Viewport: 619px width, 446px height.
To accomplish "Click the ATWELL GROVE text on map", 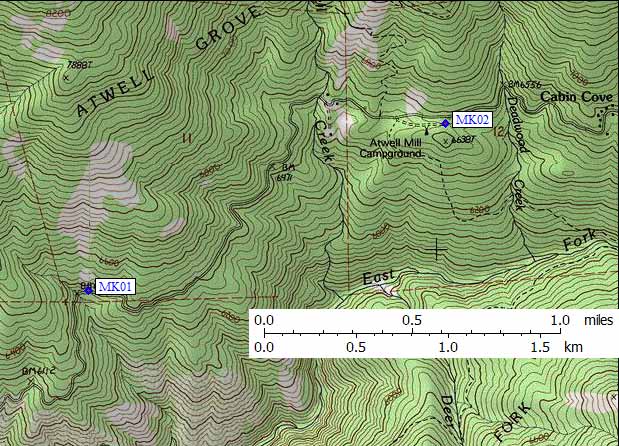I will pos(166,63).
